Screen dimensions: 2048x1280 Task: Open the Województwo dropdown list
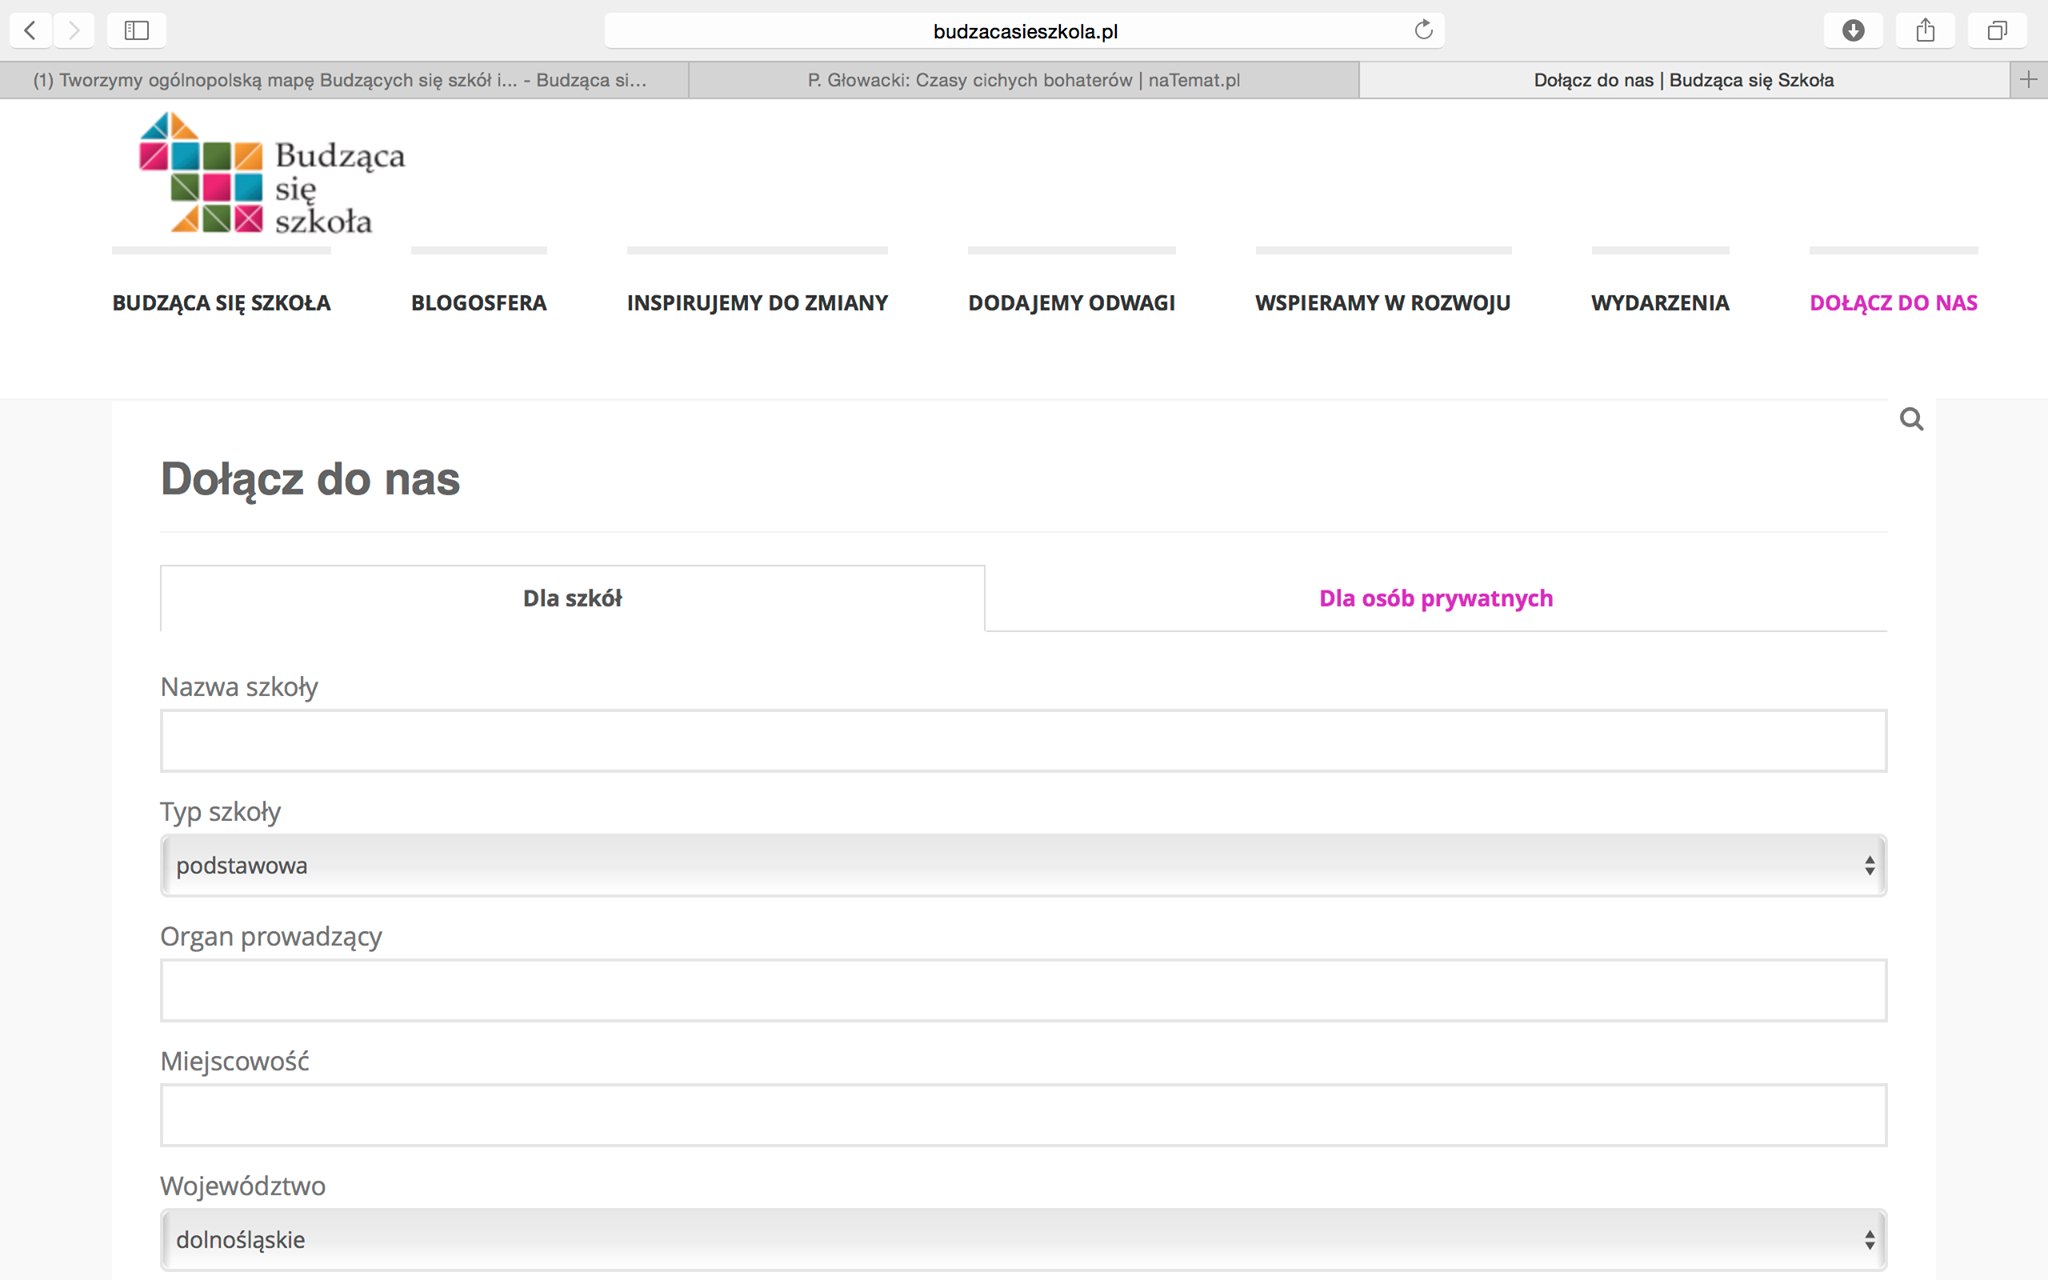click(1023, 1239)
